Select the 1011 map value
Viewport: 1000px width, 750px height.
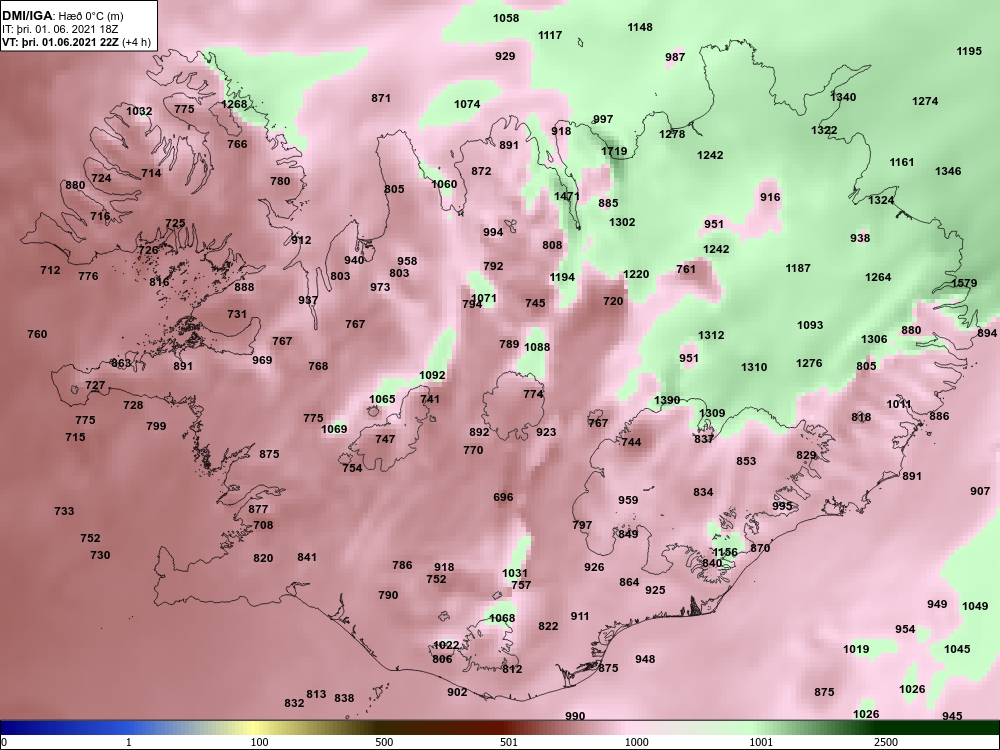coord(899,404)
